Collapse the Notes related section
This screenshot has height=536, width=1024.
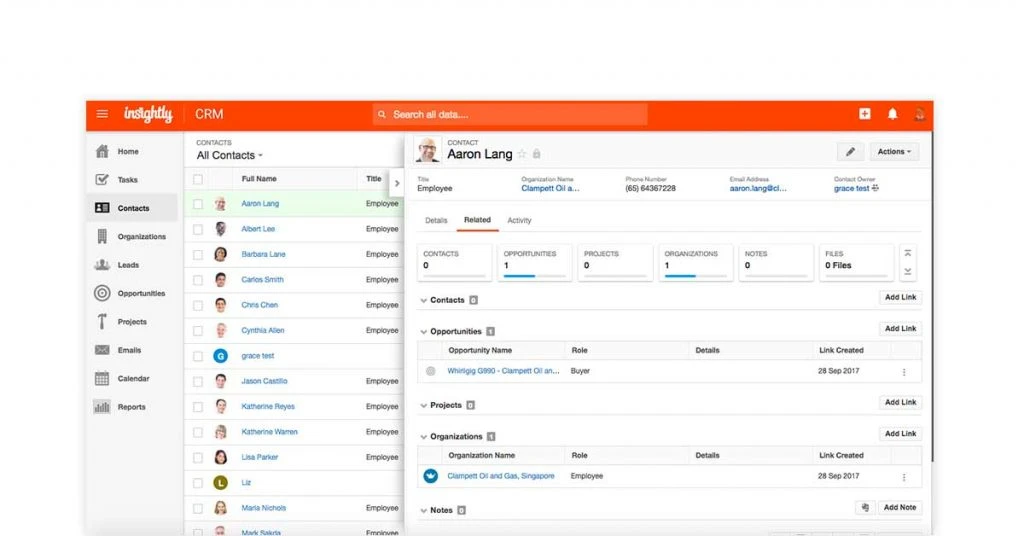click(x=424, y=511)
